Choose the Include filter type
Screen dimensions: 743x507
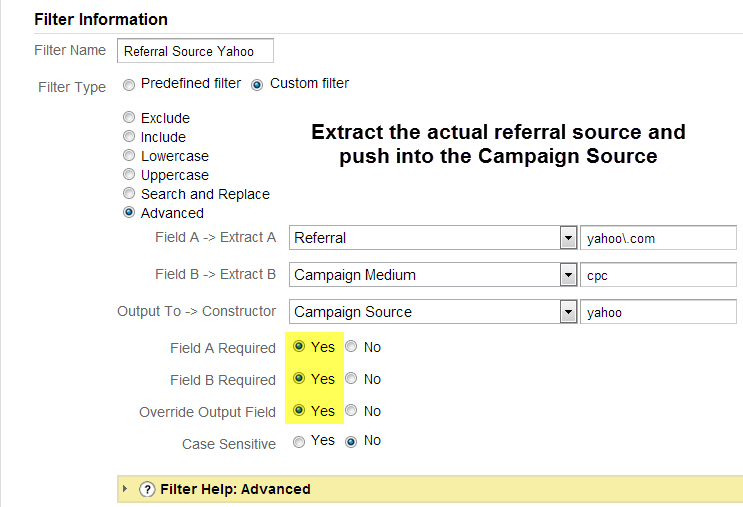click(129, 136)
